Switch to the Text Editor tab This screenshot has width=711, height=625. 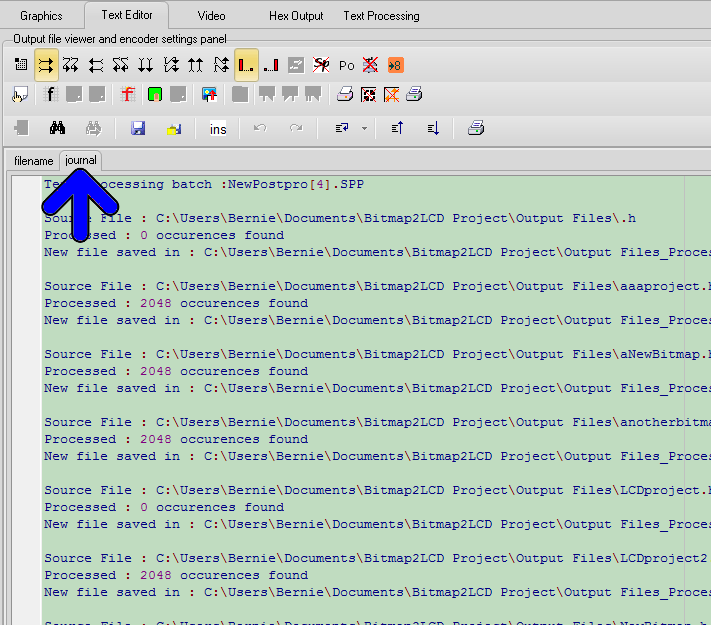point(127,15)
